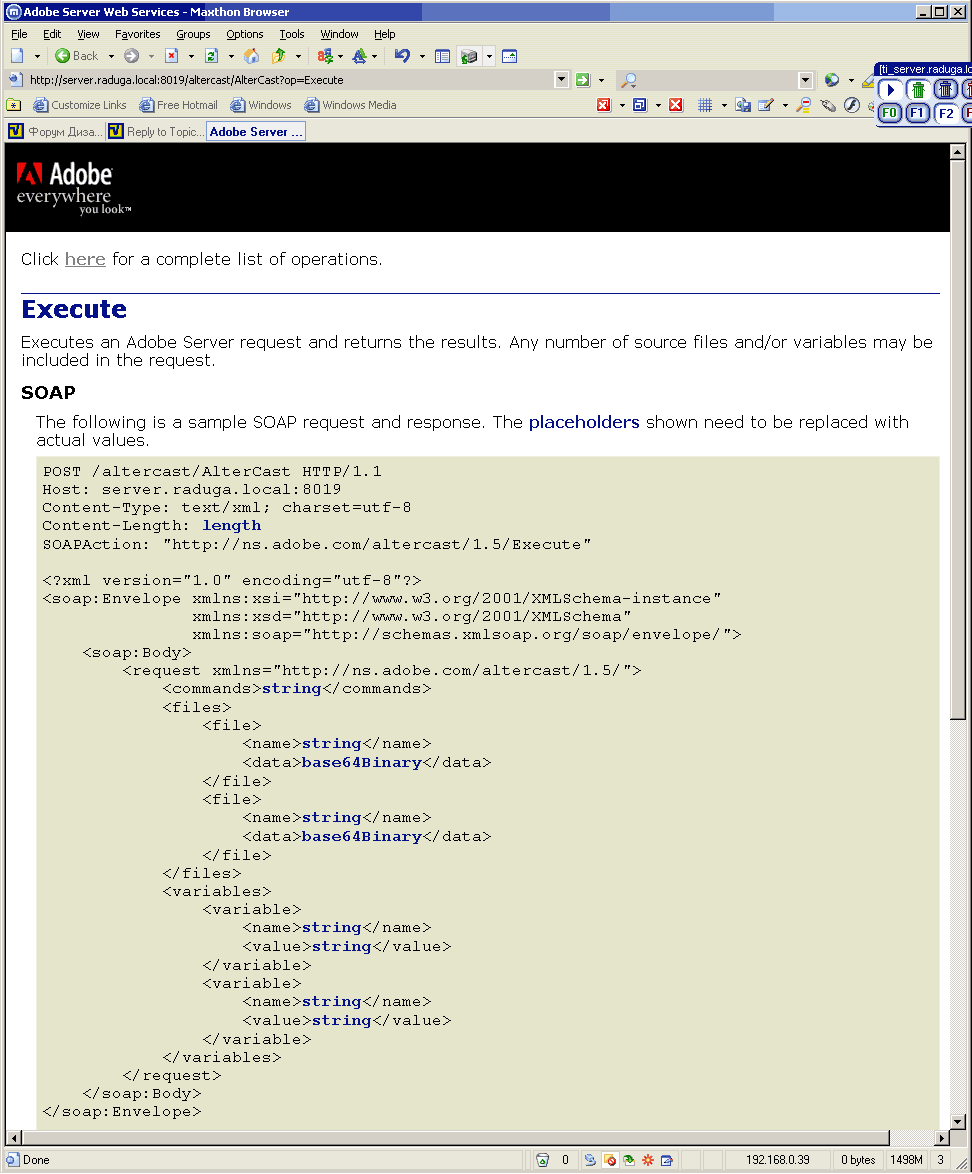Image resolution: width=972 pixels, height=1174 pixels.
Task: Click inside the search text field
Action: [718, 80]
